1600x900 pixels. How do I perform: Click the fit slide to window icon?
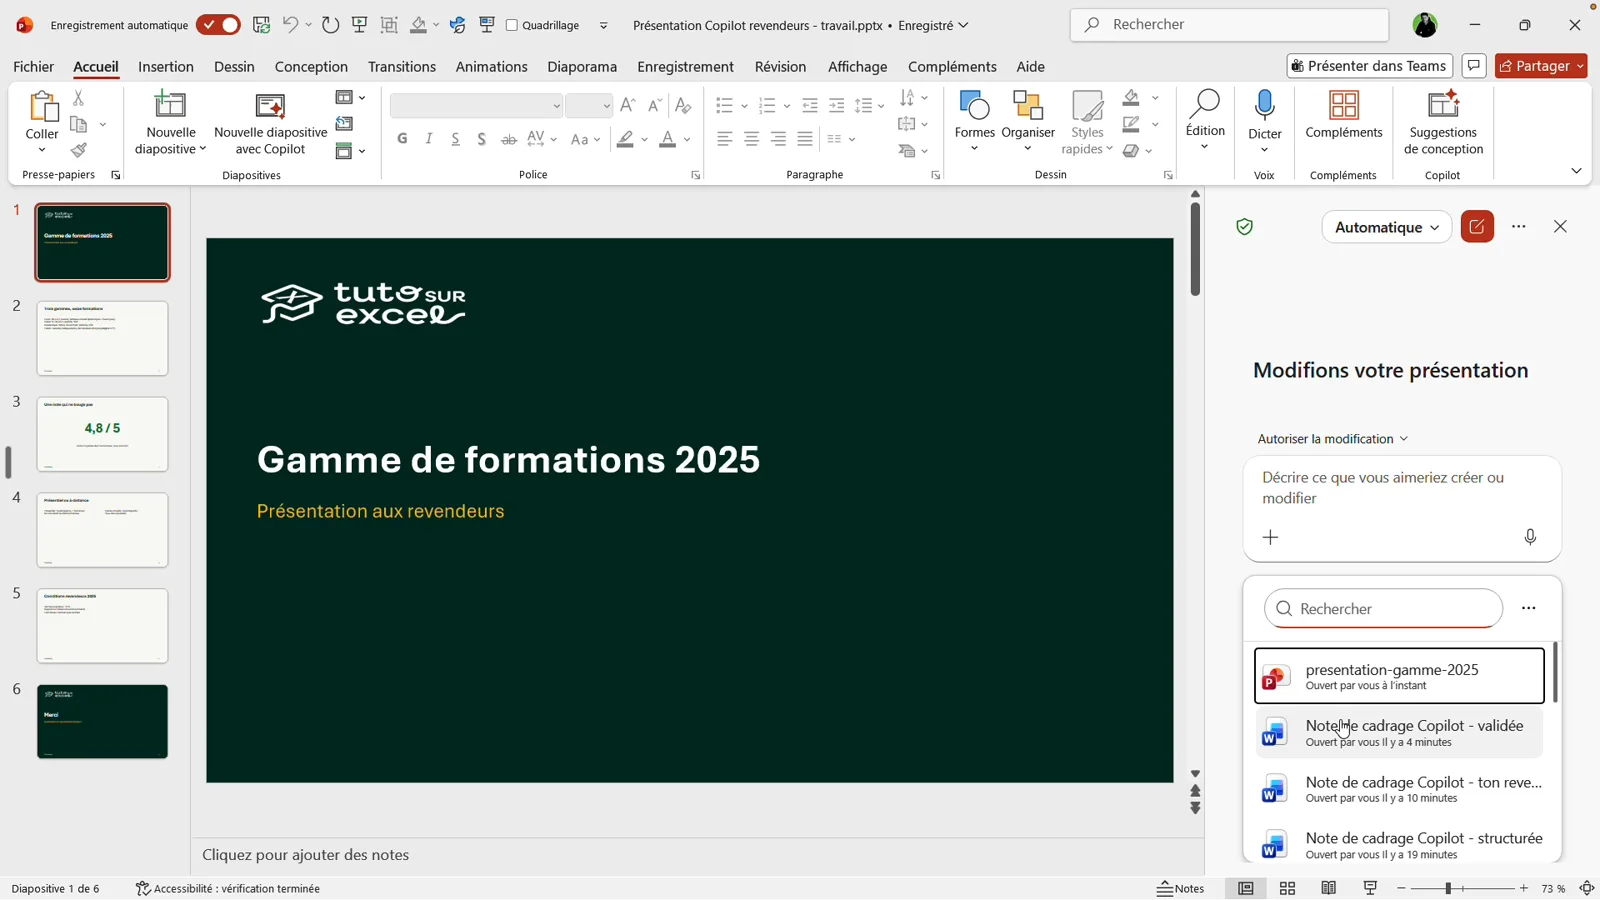1587,888
